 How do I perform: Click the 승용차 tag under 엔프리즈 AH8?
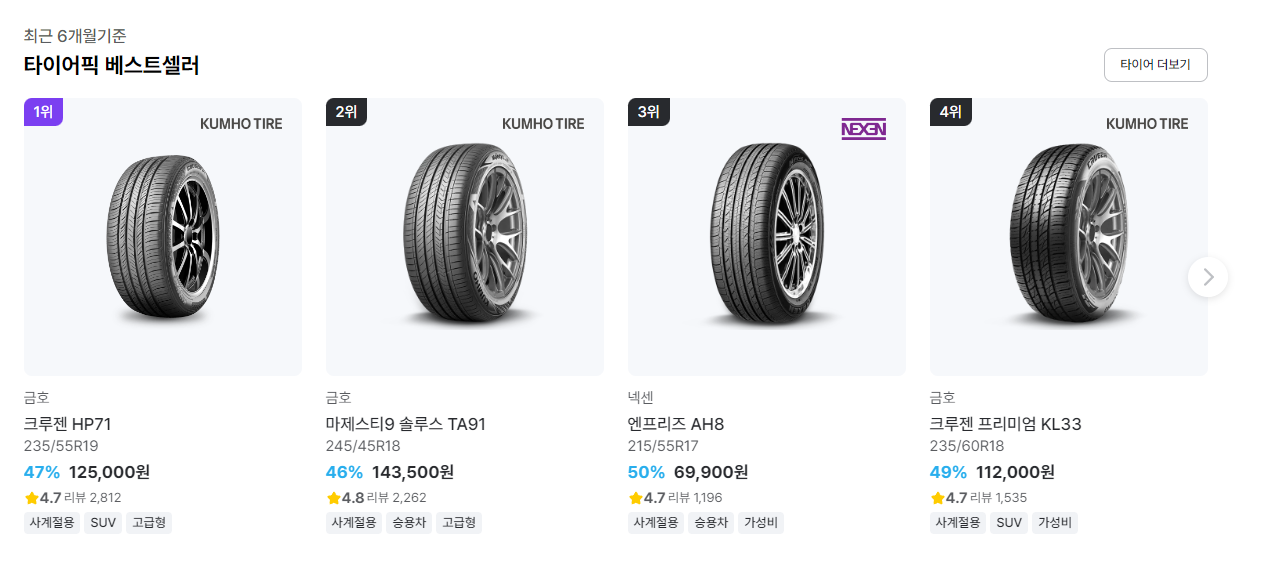[x=710, y=522]
